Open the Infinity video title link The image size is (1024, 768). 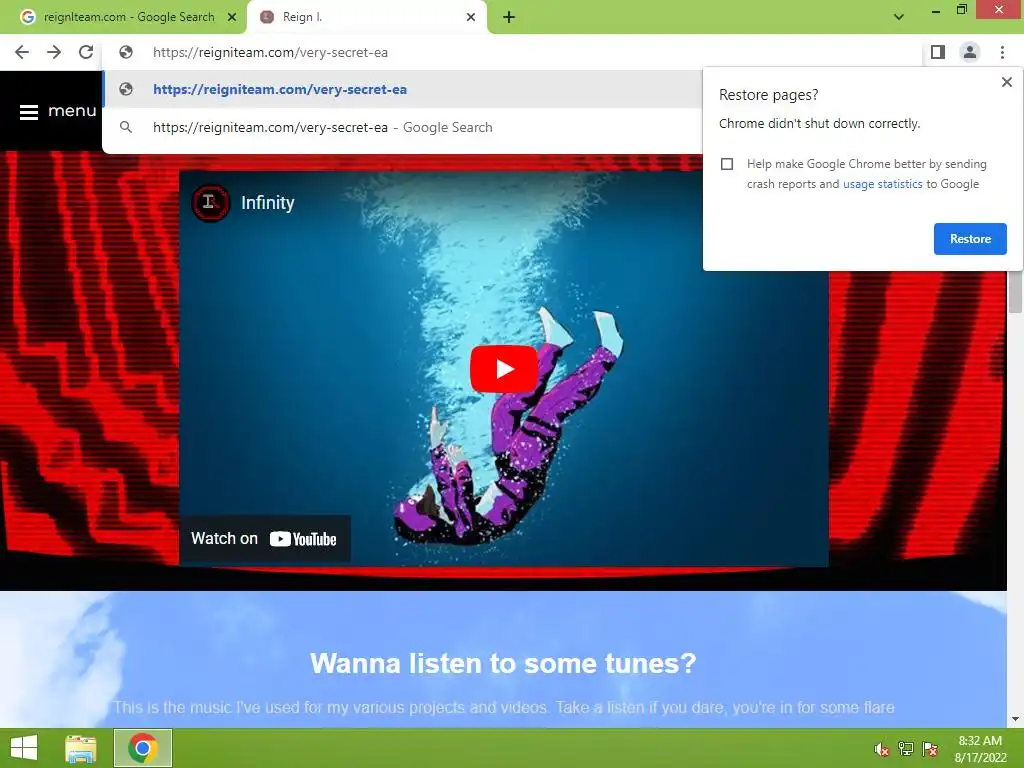pos(268,203)
